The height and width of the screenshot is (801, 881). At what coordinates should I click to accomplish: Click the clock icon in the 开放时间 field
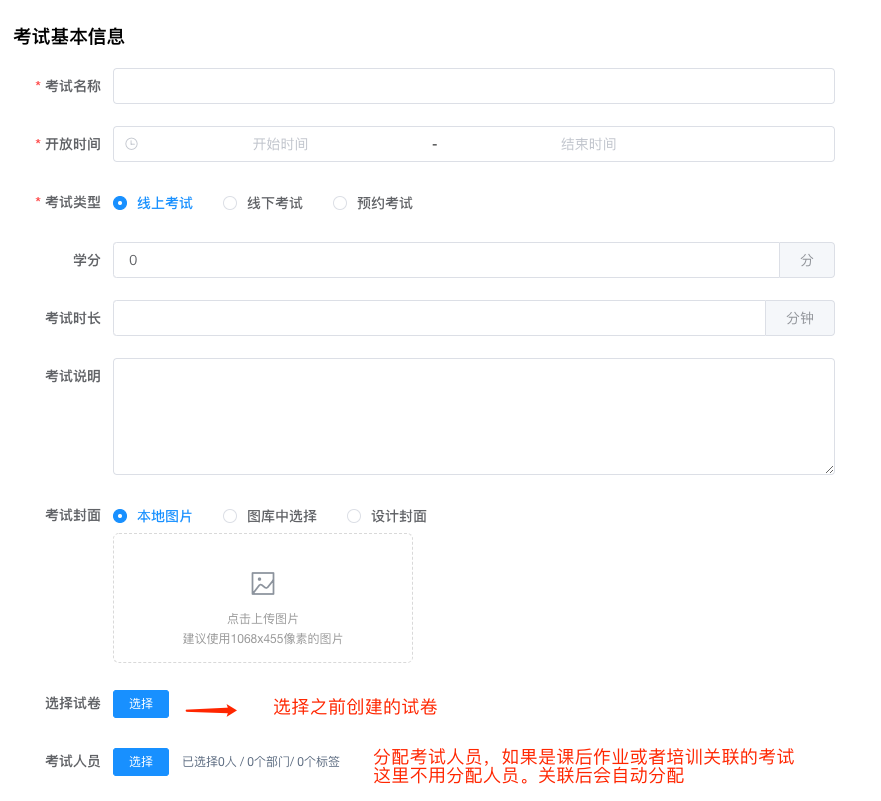pyautogui.click(x=131, y=144)
